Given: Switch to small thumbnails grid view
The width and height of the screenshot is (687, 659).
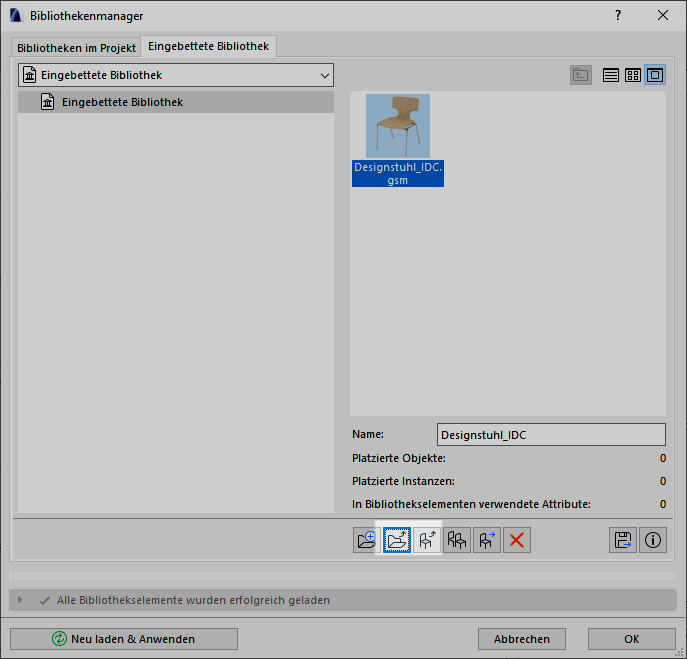Looking at the screenshot, I should [633, 75].
